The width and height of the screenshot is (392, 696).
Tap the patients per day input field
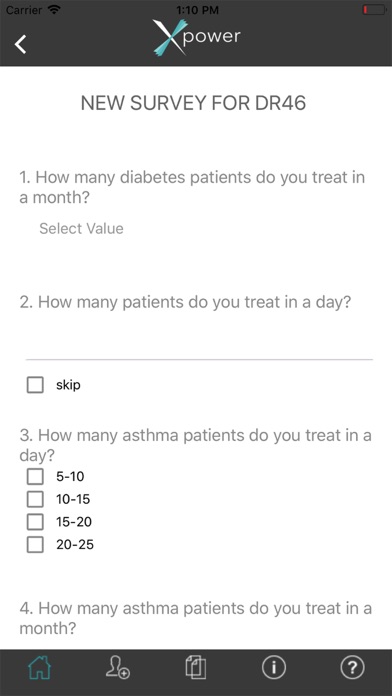coord(199,344)
